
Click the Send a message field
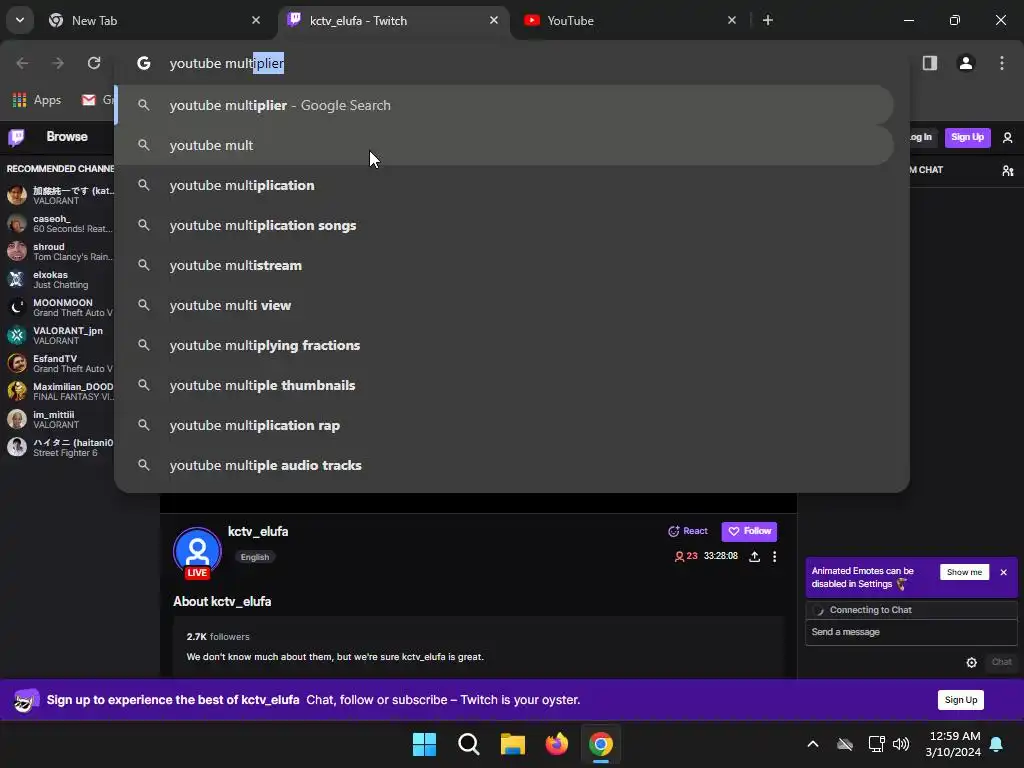[x=911, y=632]
